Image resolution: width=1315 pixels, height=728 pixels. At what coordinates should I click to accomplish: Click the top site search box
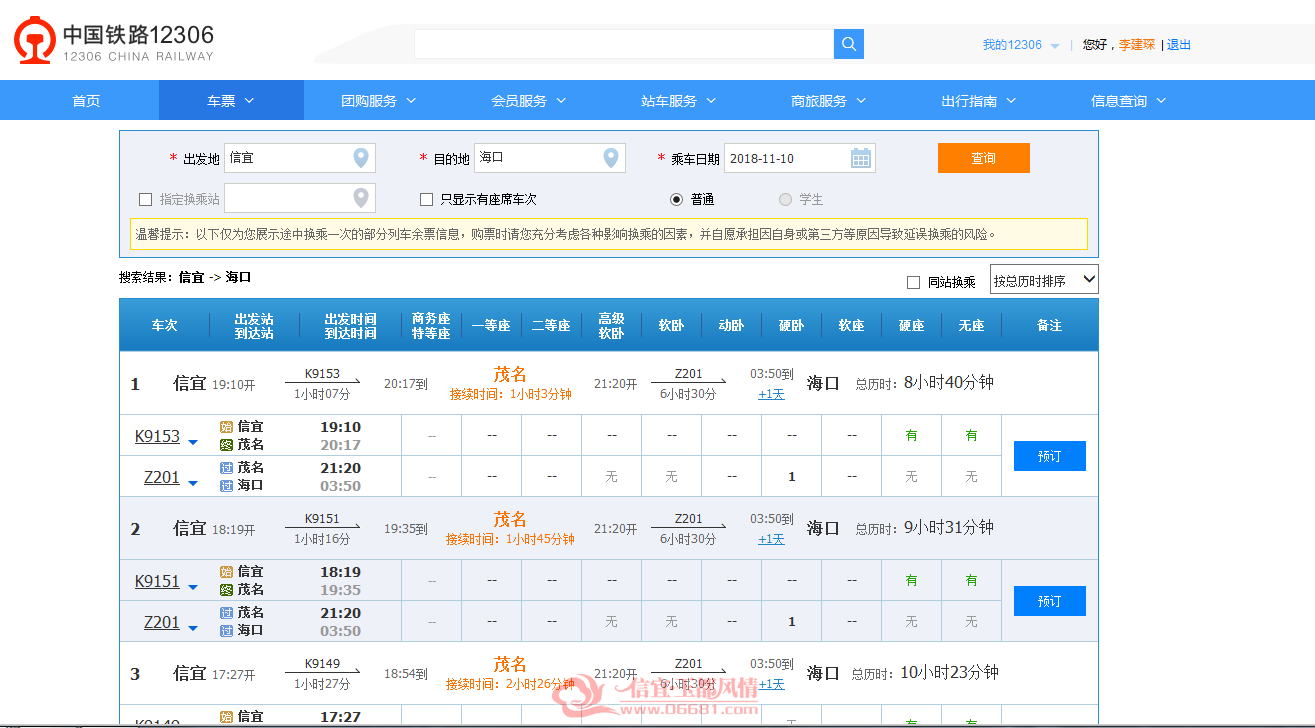pos(624,44)
